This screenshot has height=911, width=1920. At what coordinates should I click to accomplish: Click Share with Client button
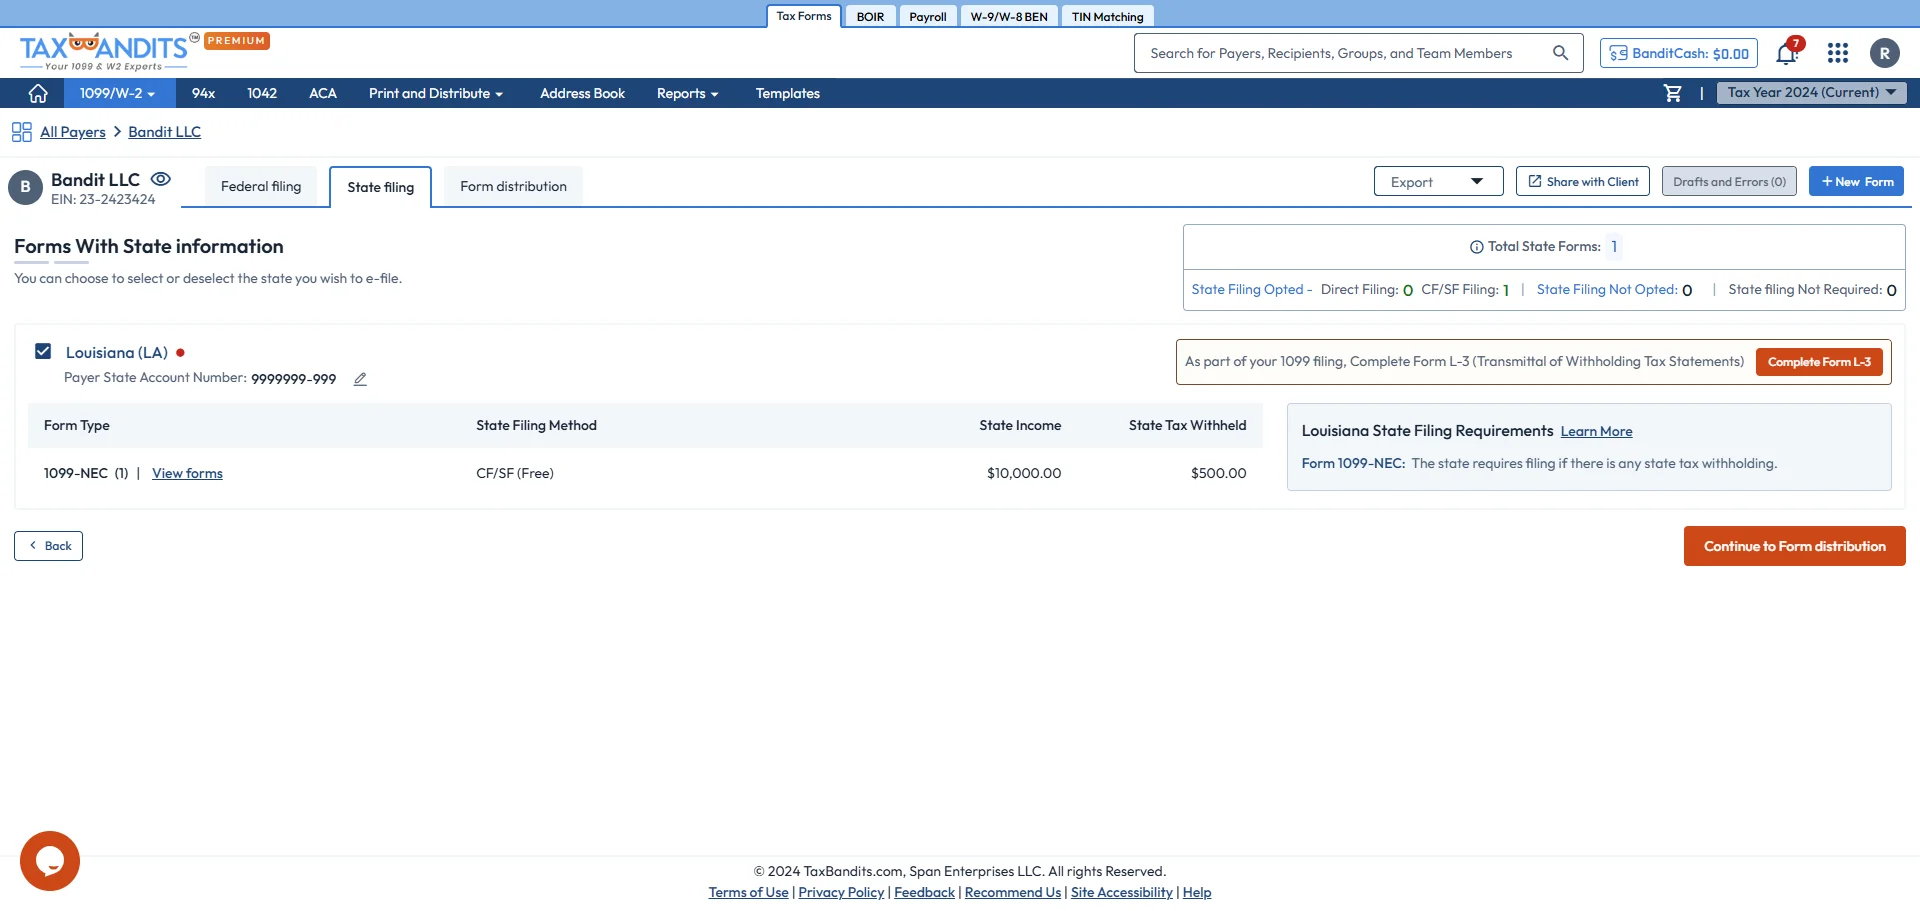(1583, 181)
